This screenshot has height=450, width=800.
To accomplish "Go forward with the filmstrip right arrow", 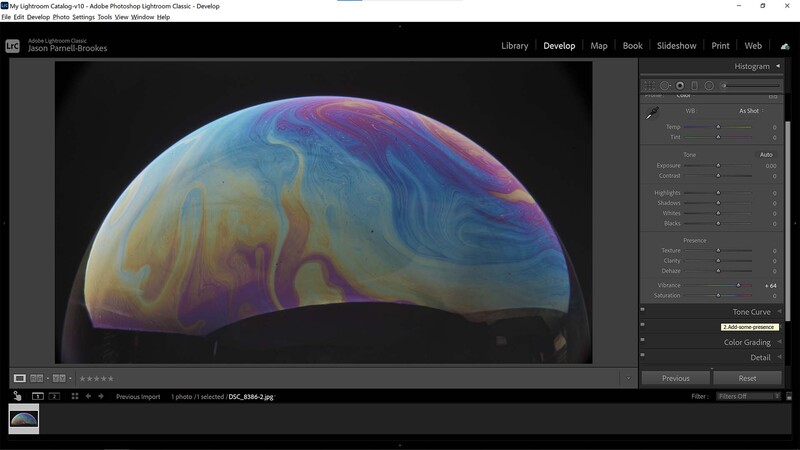I will point(101,396).
